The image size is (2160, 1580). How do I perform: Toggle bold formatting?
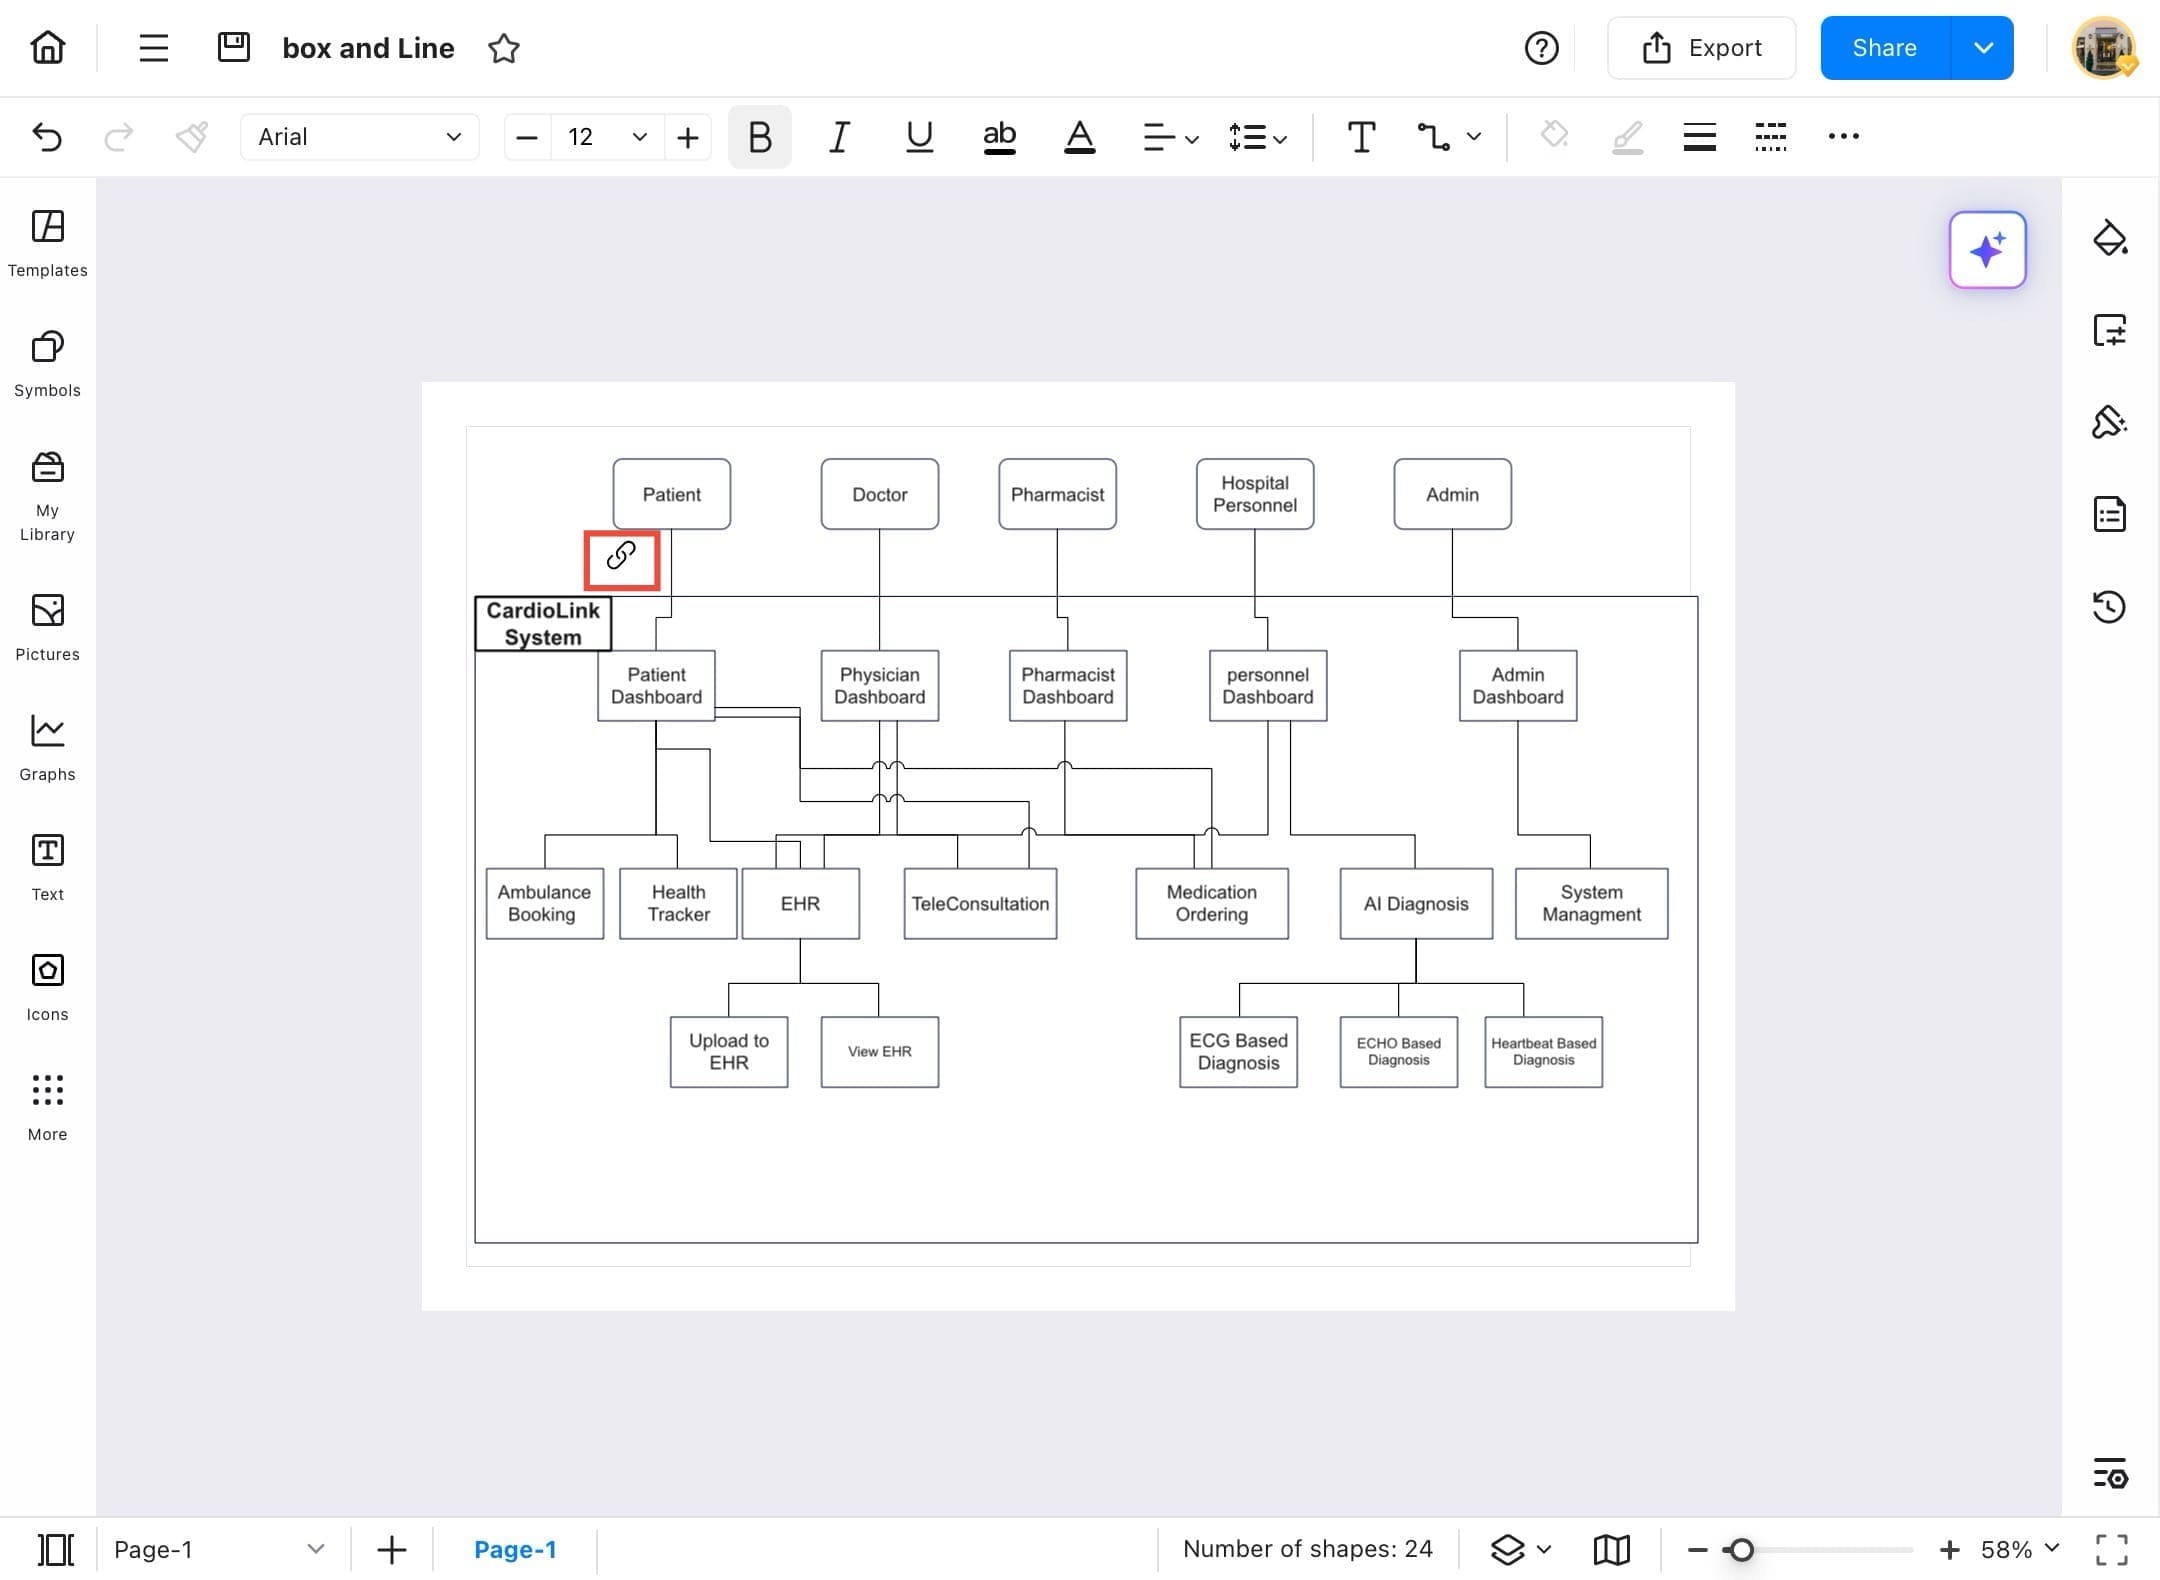pos(758,137)
